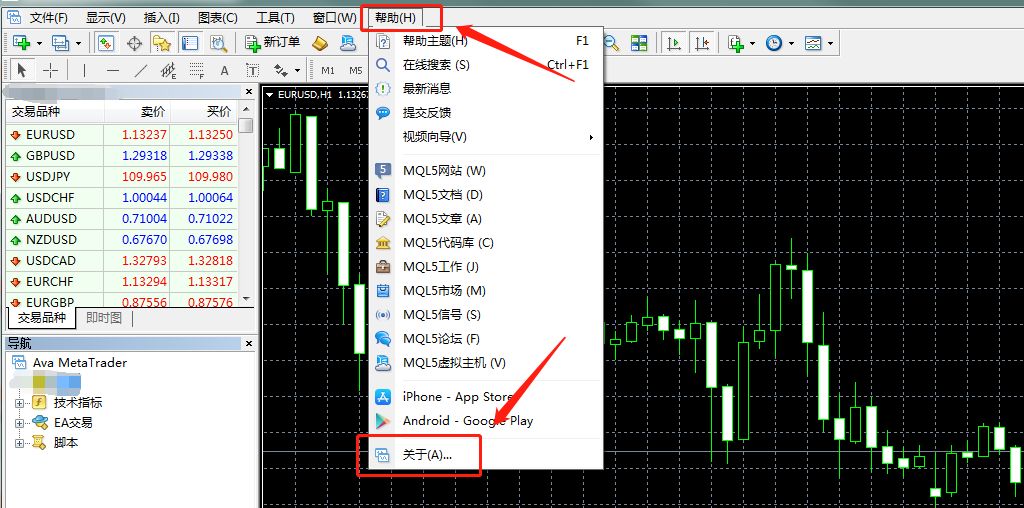Image resolution: width=1024 pixels, height=508 pixels.
Task: Switch to the 即时图 tab
Action: tap(104, 318)
